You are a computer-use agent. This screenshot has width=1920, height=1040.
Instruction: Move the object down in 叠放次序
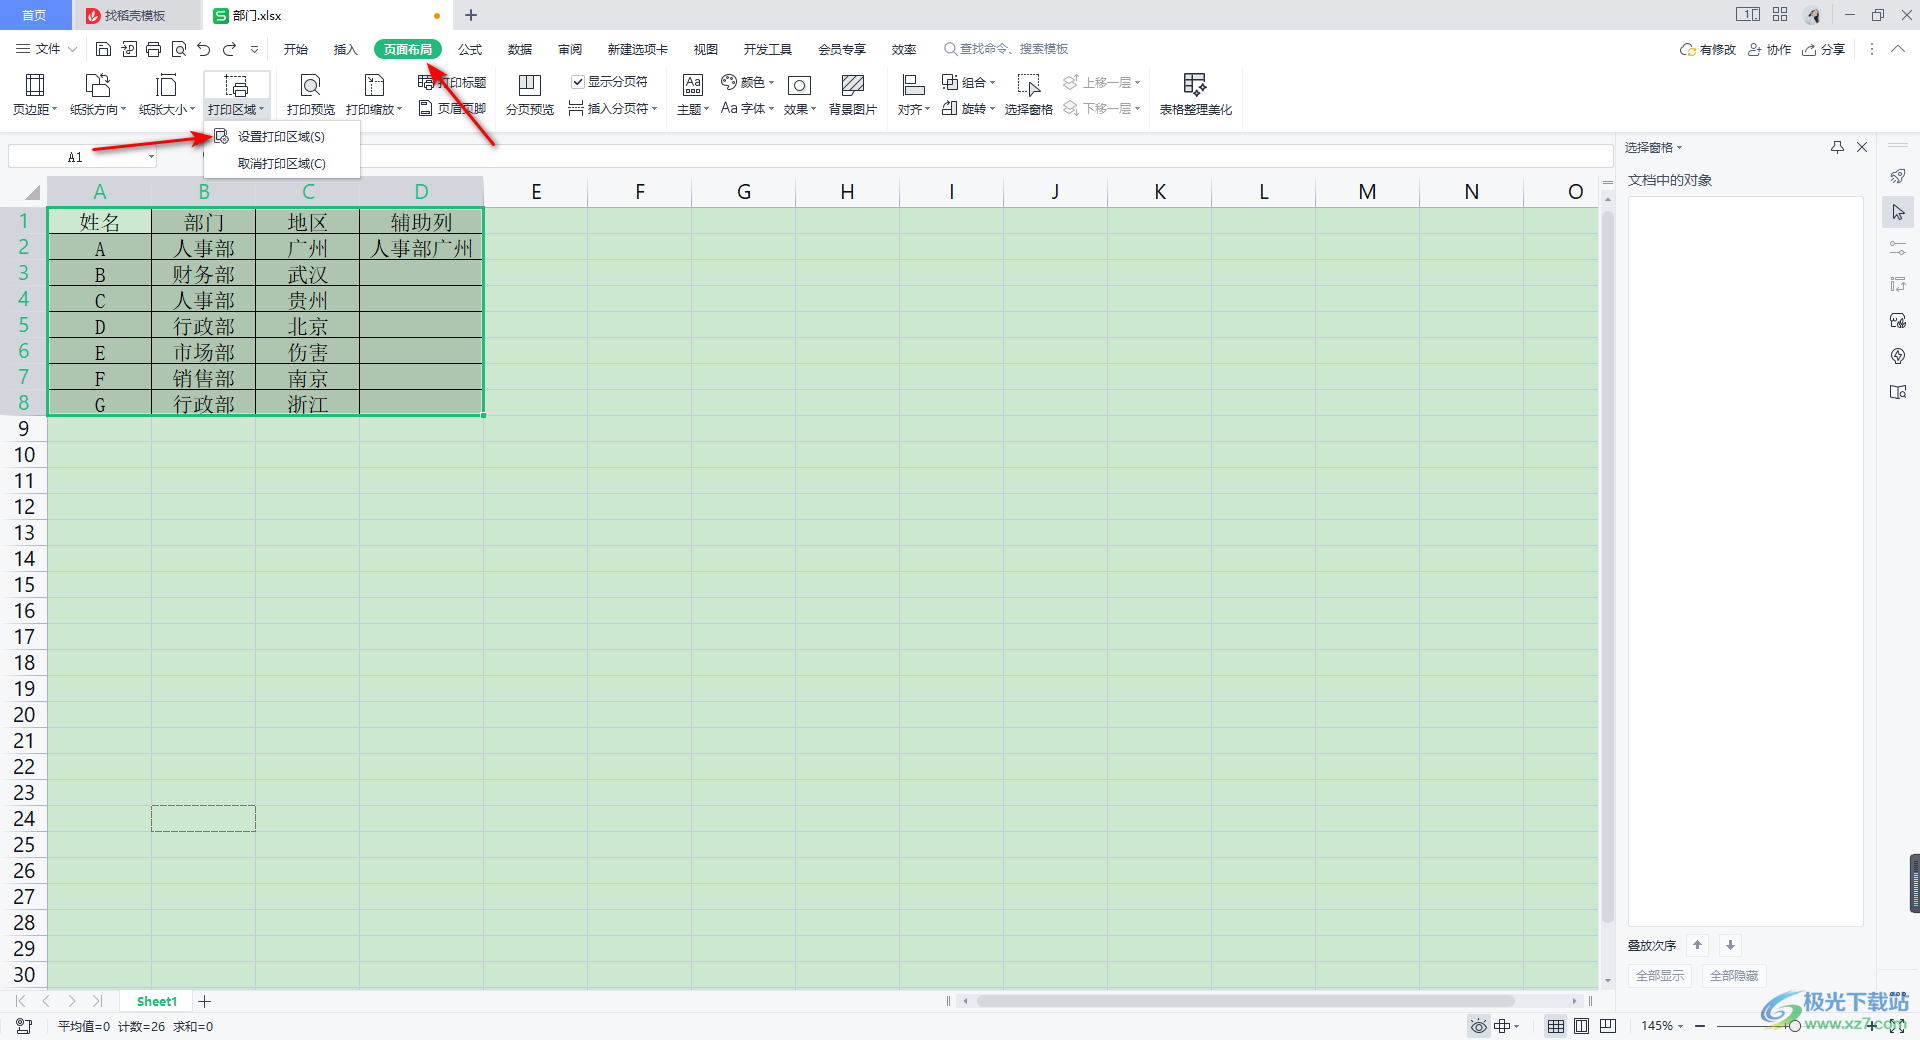tap(1730, 945)
